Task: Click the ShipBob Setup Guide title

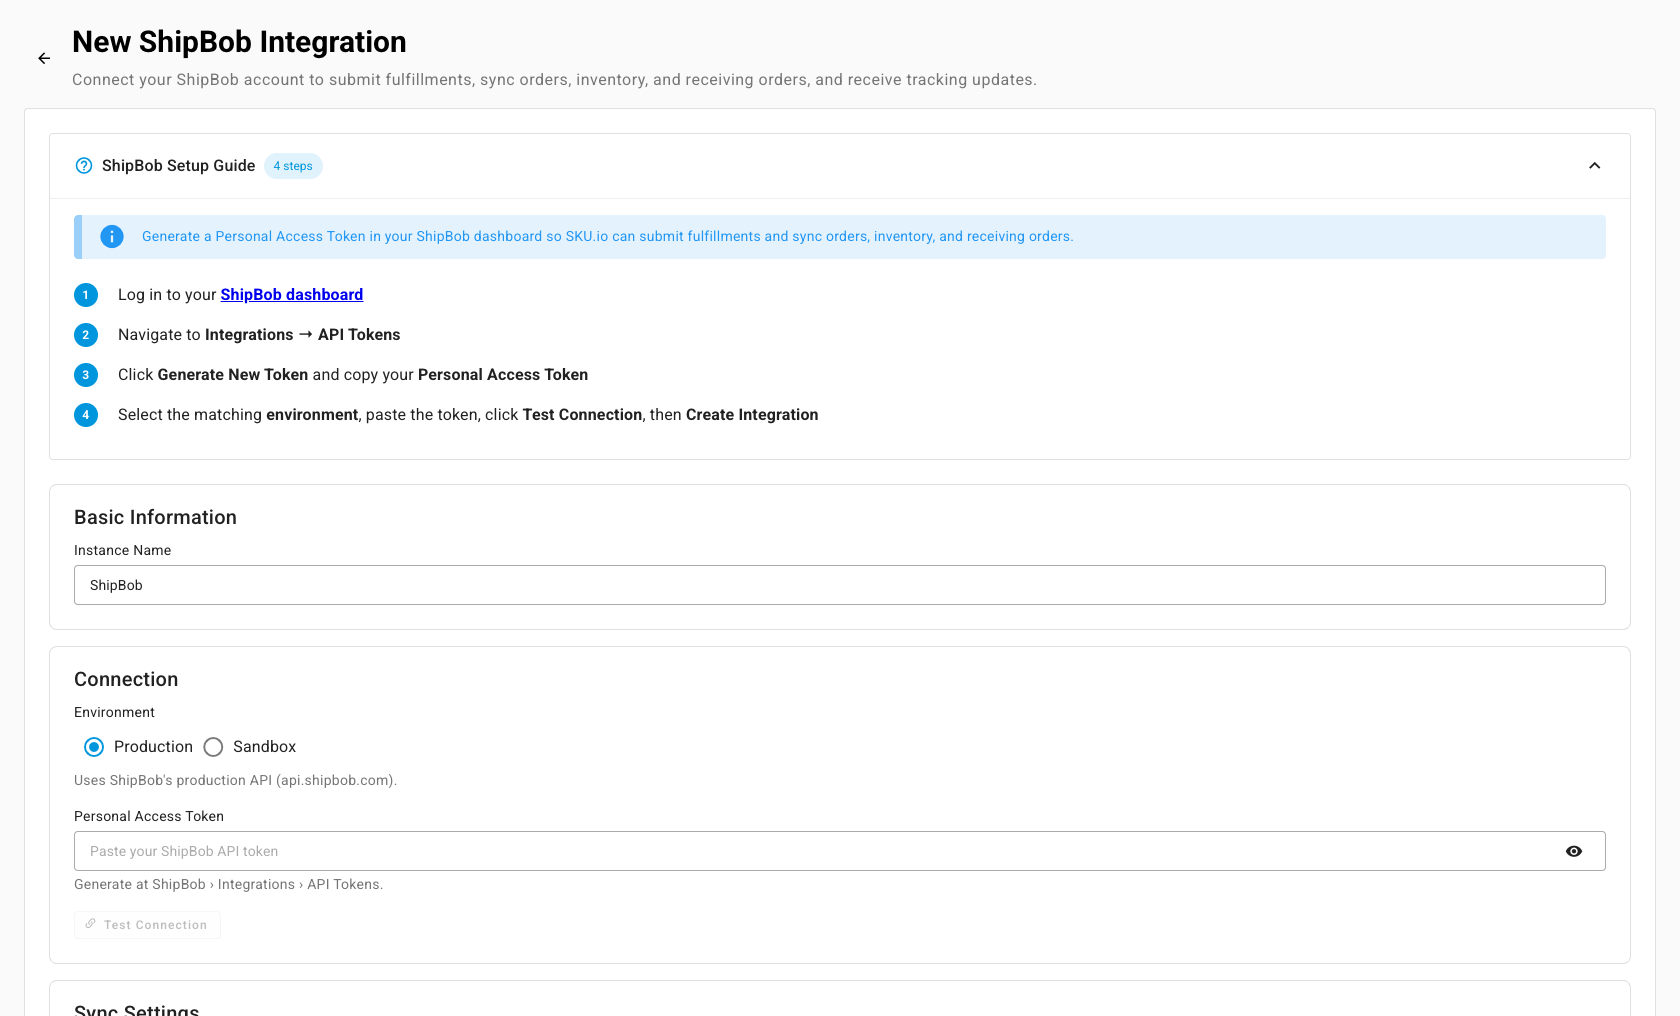Action: point(178,166)
